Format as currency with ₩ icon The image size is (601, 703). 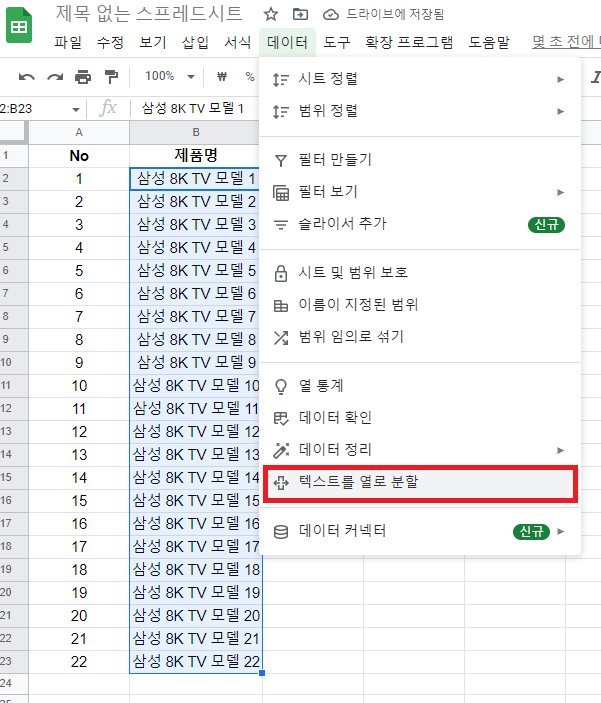point(222,77)
